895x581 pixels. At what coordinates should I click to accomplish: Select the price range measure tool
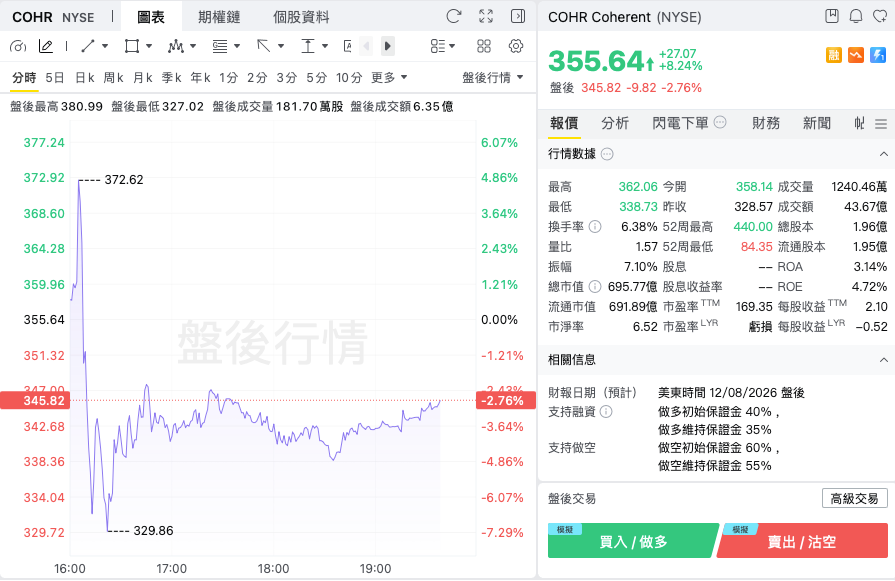coord(308,46)
